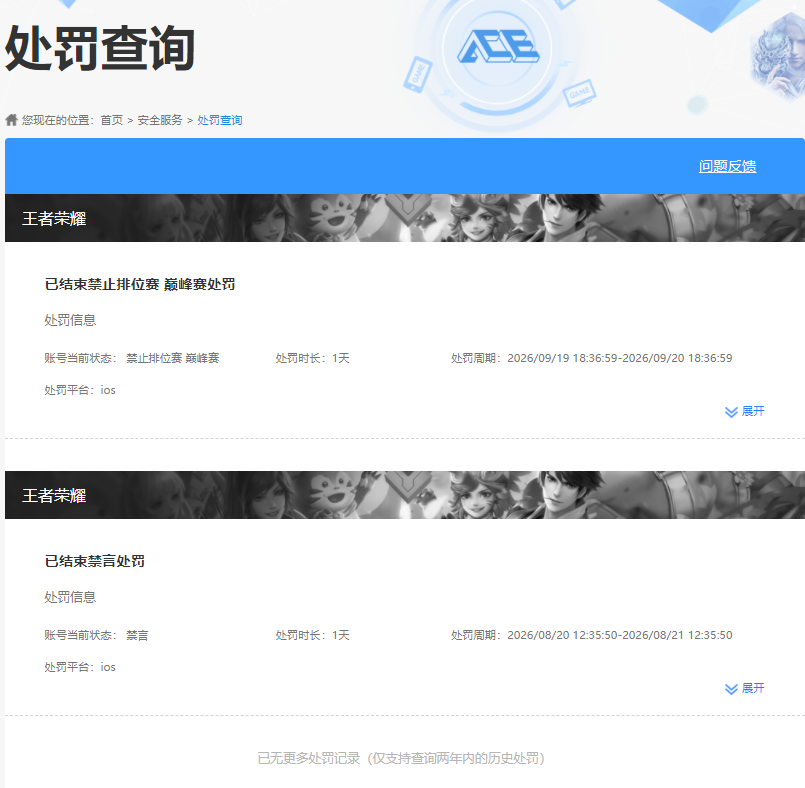Select the 已结束禁言处罚 heading
The height and width of the screenshot is (788, 805).
tap(94, 561)
